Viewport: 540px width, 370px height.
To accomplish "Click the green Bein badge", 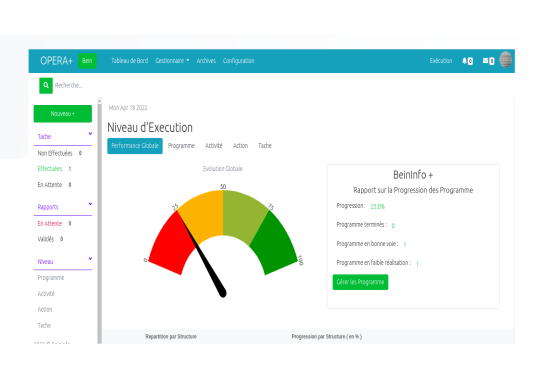I will tap(87, 61).
